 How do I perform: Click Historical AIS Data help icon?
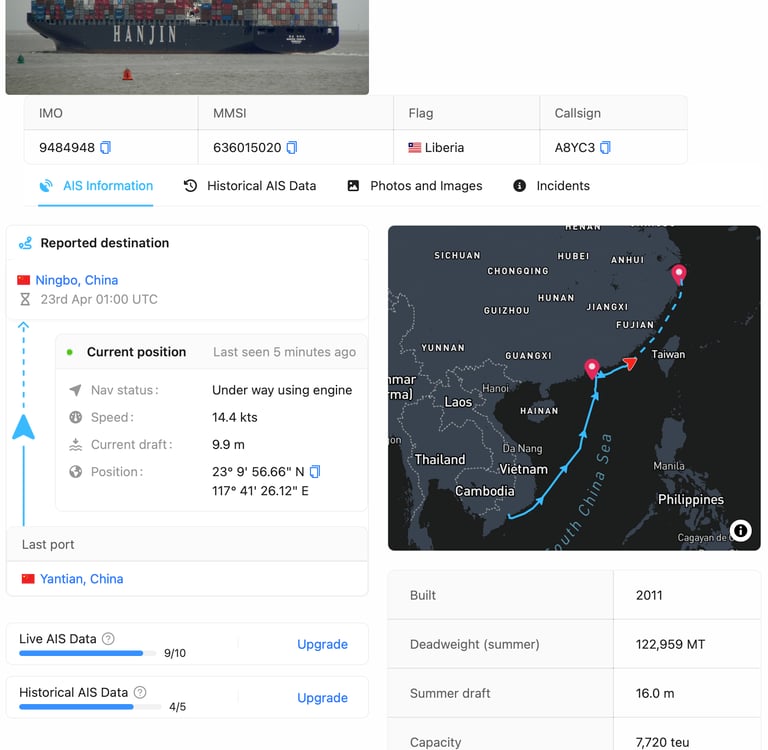(x=140, y=692)
